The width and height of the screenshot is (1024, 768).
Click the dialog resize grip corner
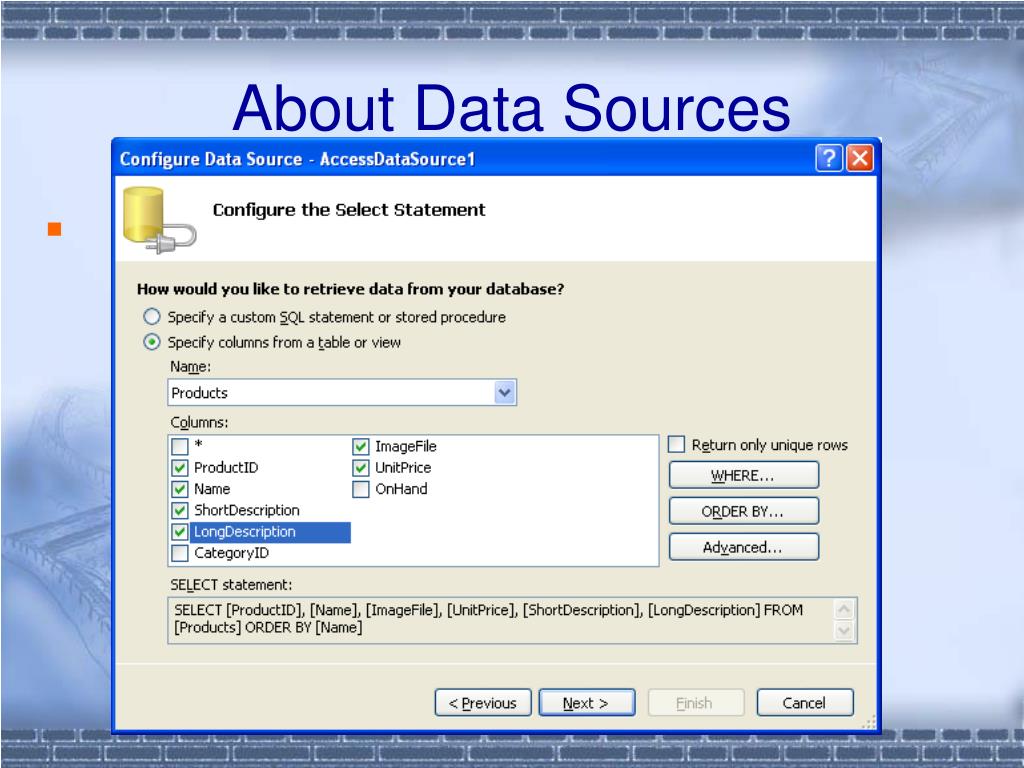pos(869,722)
